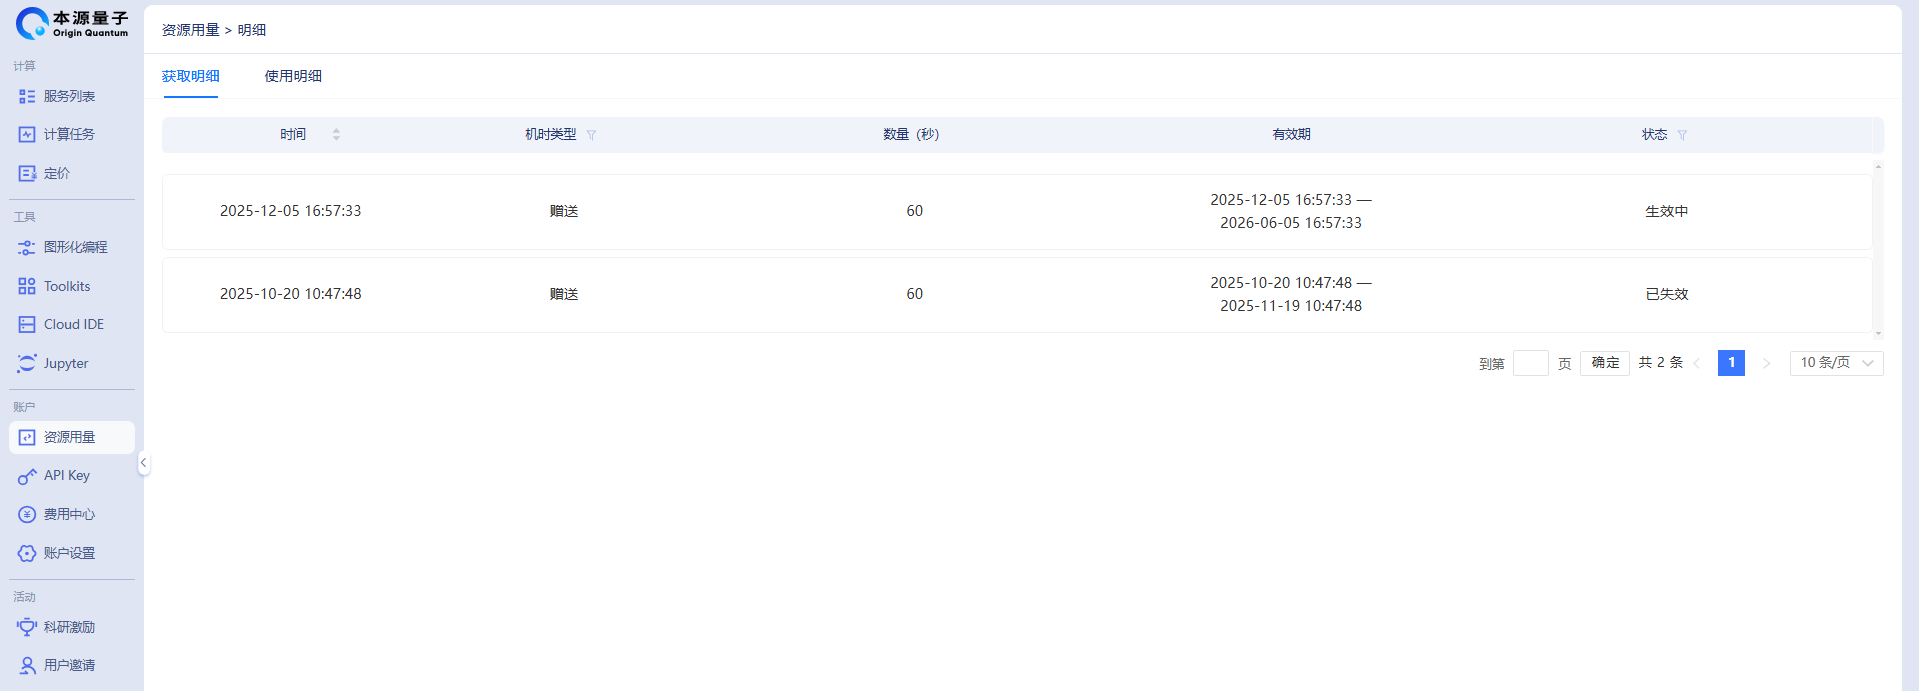Image resolution: width=1919 pixels, height=691 pixels.
Task: Open the Jupyter icon
Action: point(27,364)
